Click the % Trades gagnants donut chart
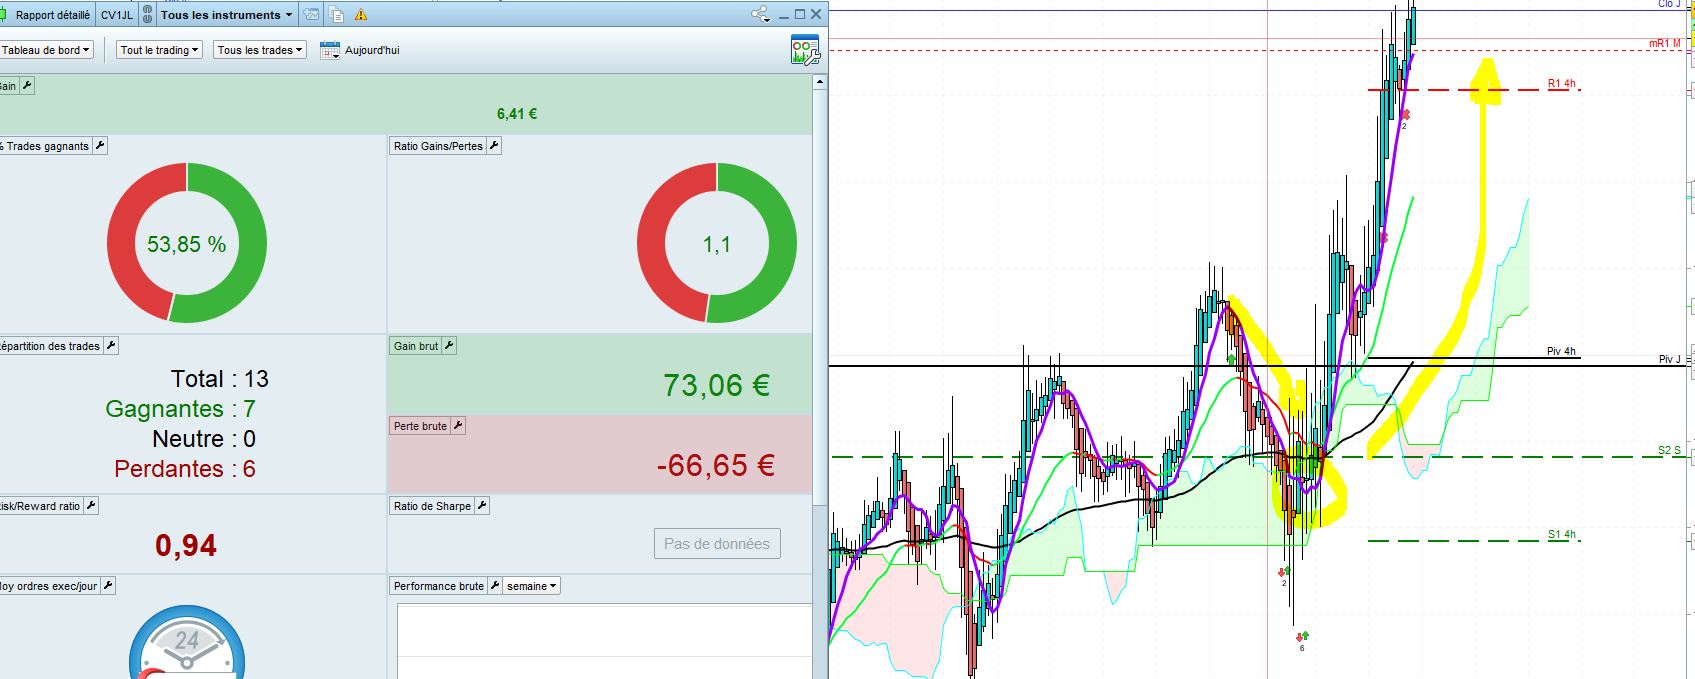Viewport: 1695px width, 679px height. point(187,243)
